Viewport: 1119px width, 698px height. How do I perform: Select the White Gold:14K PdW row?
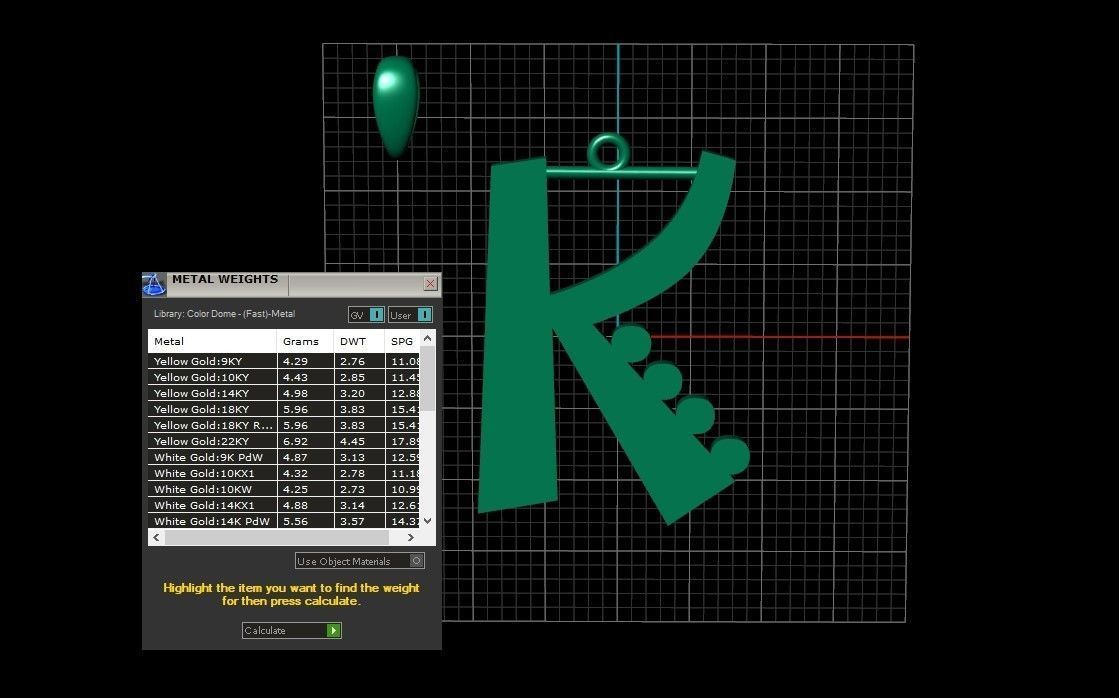[x=284, y=521]
